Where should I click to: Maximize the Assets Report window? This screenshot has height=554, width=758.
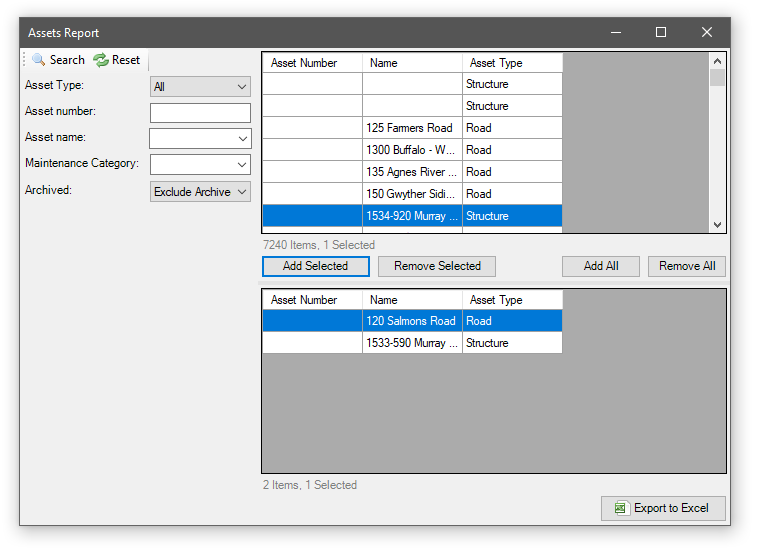click(661, 32)
